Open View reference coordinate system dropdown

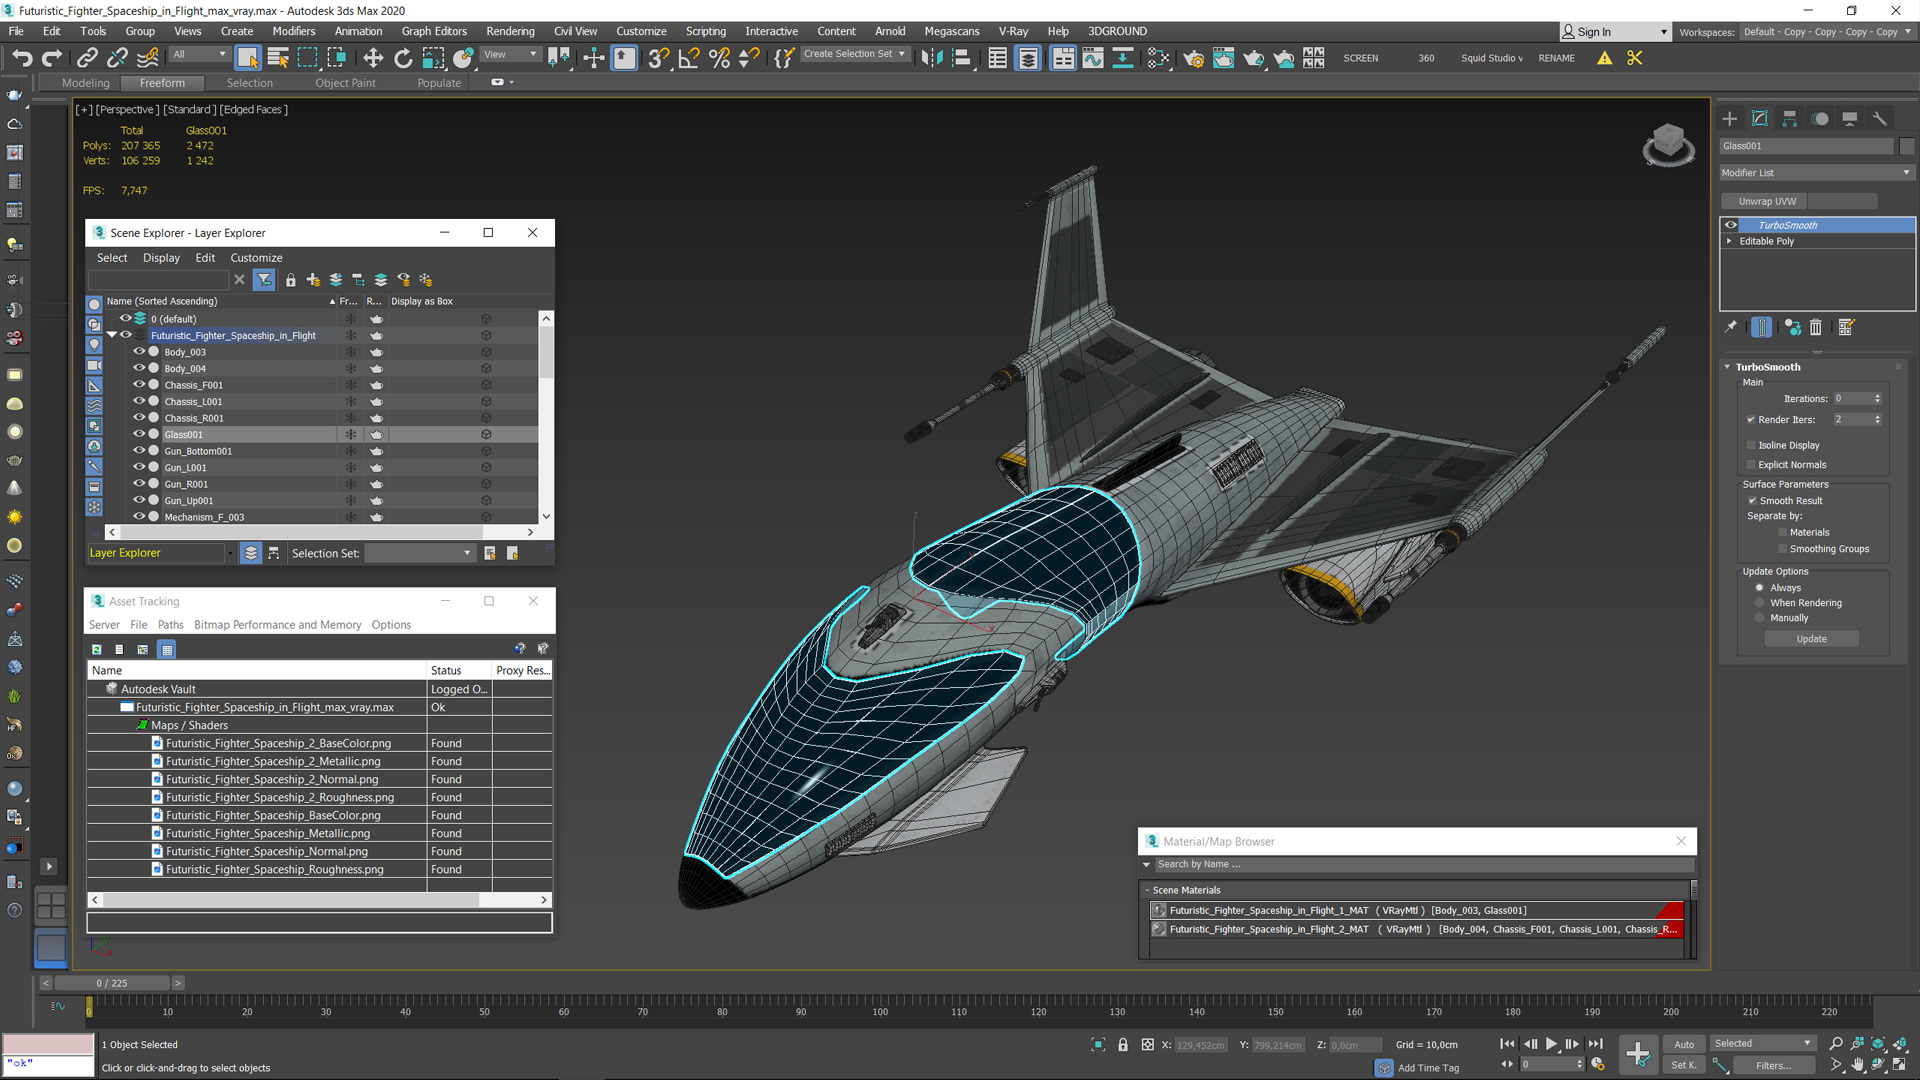[511, 55]
